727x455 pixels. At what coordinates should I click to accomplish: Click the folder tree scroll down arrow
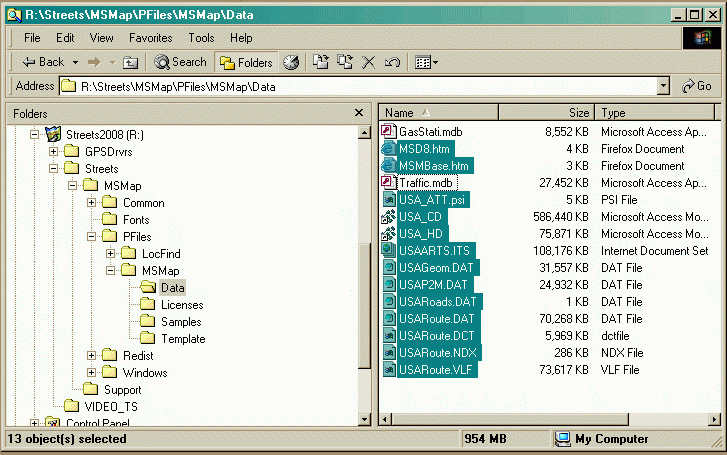click(x=364, y=419)
